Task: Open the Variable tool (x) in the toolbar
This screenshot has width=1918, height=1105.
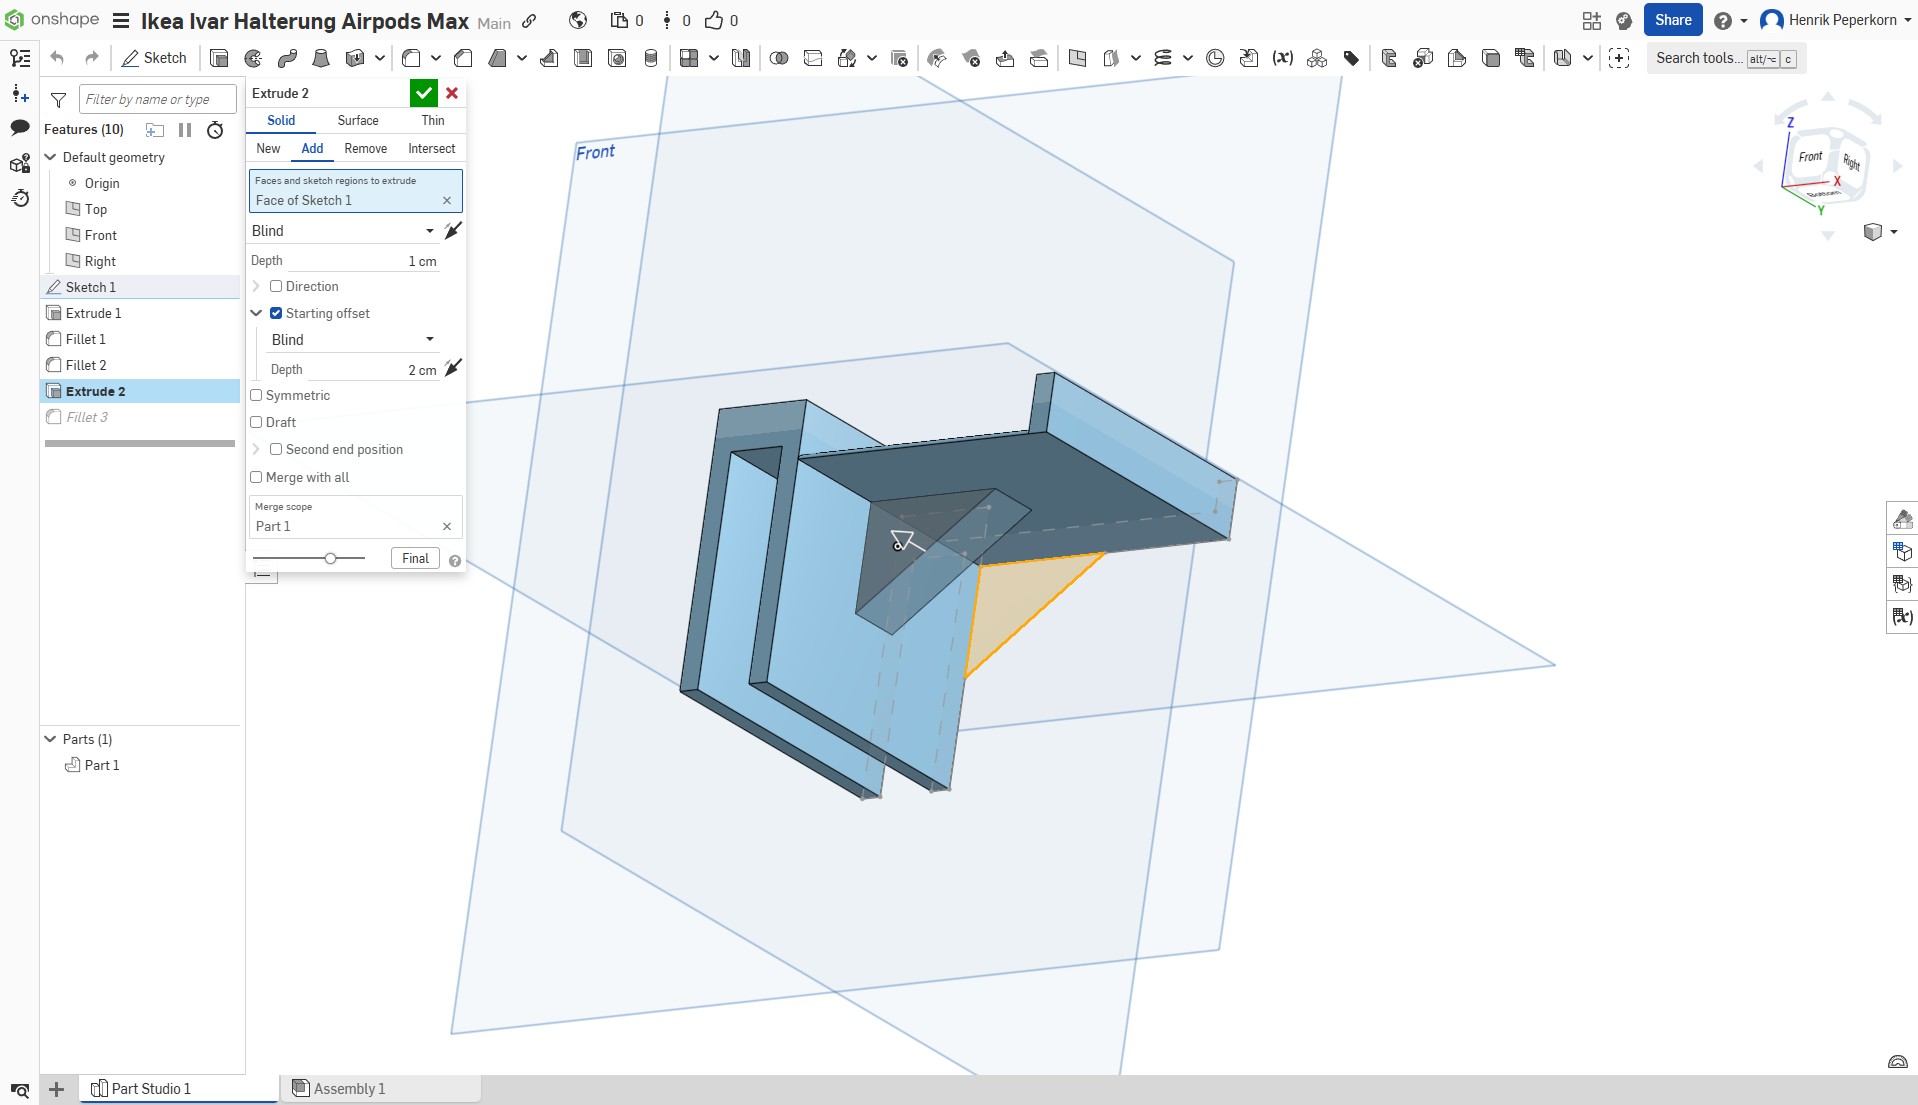Action: pos(1283,58)
